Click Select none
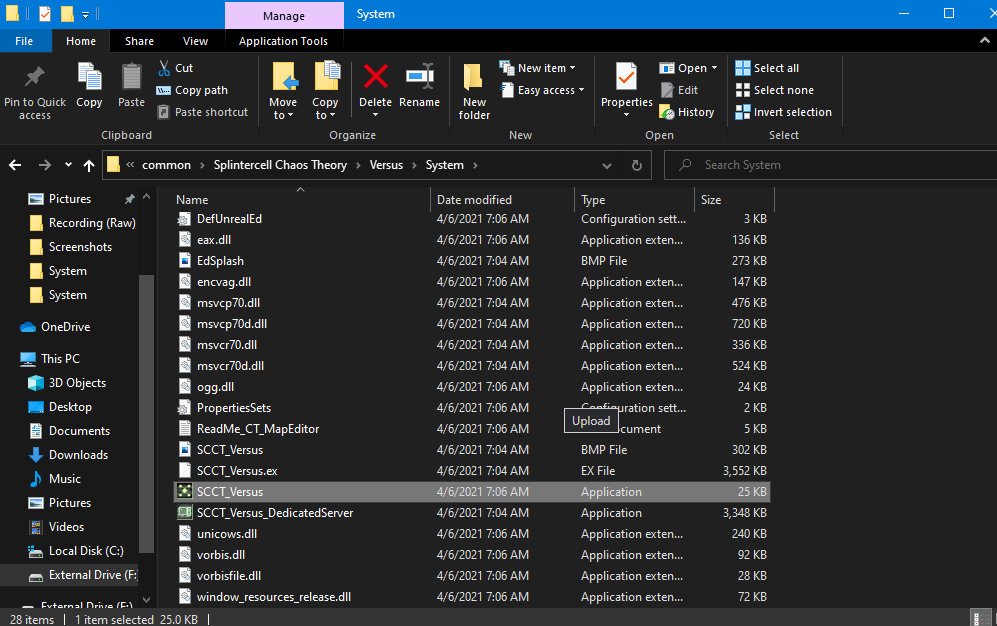Image resolution: width=997 pixels, height=626 pixels. coord(774,90)
